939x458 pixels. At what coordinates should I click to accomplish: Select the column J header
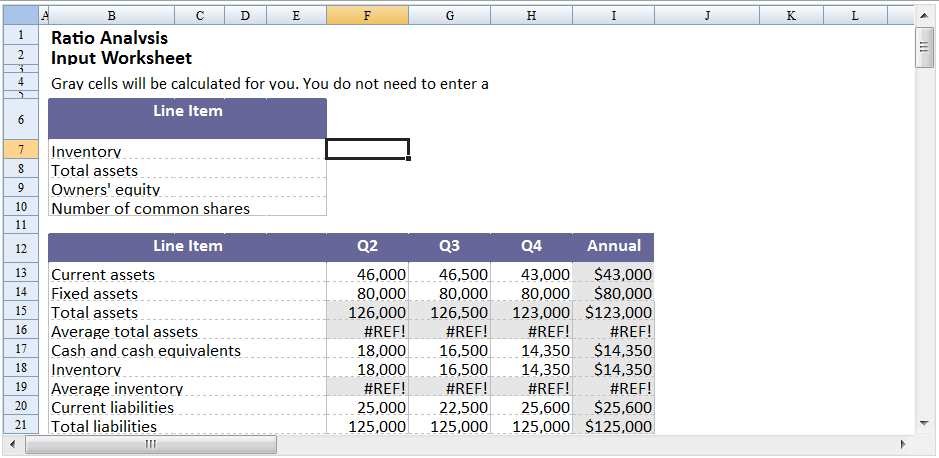(706, 15)
